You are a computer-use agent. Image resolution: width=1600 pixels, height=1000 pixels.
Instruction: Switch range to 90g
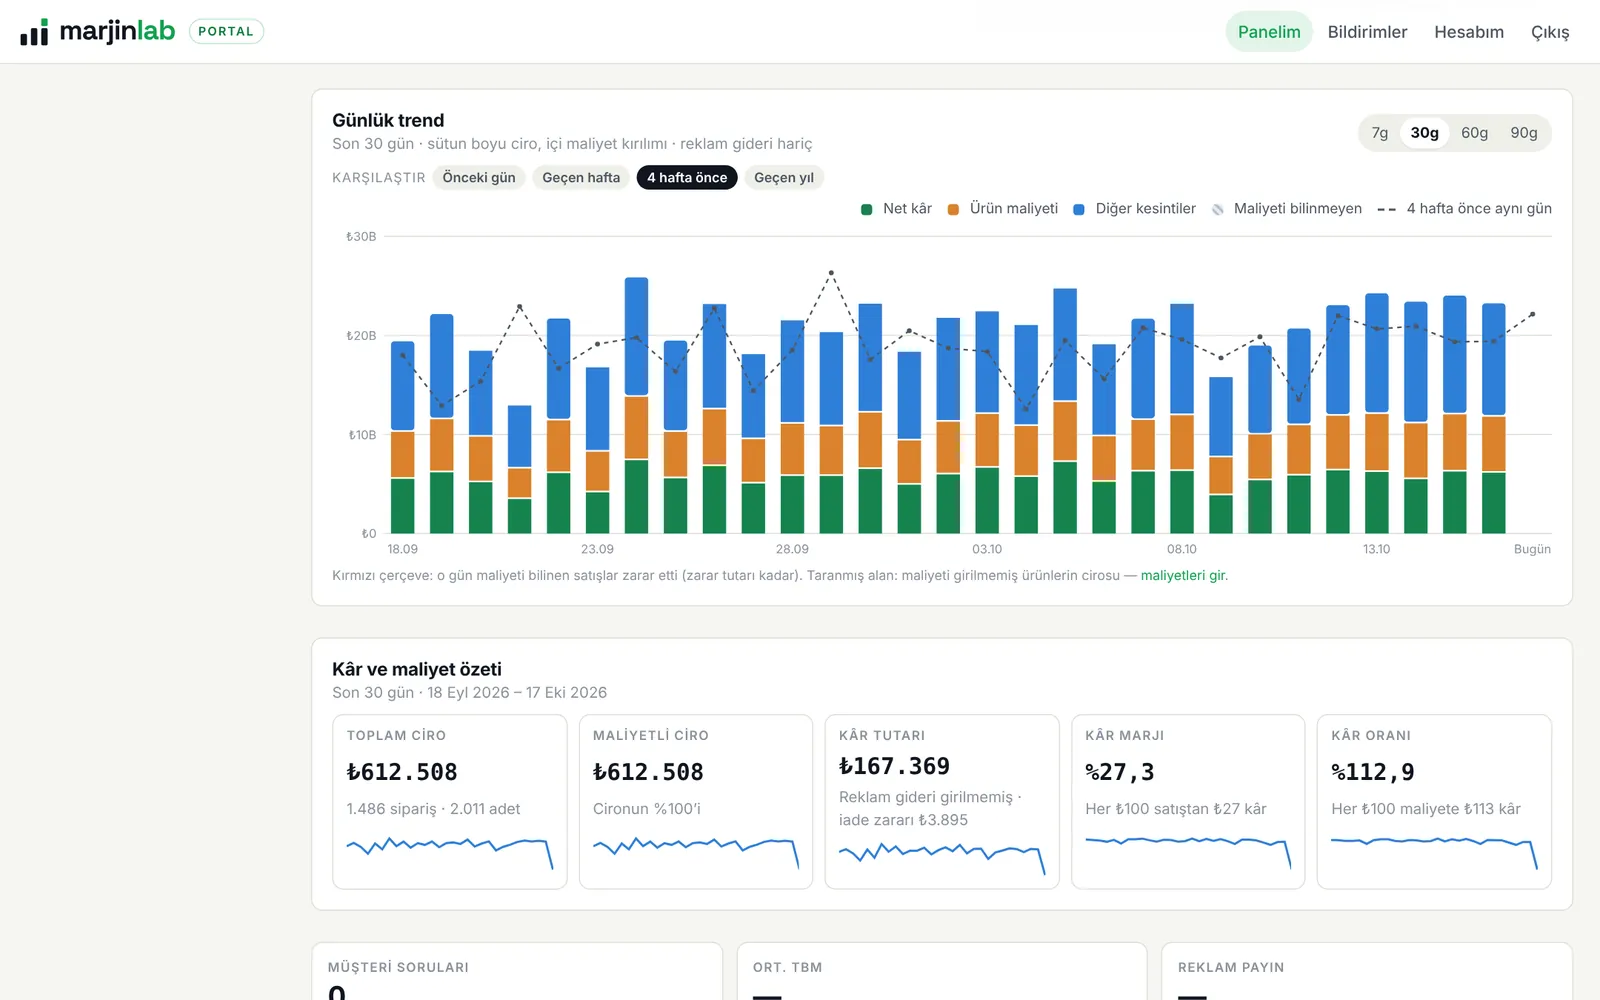pos(1524,133)
